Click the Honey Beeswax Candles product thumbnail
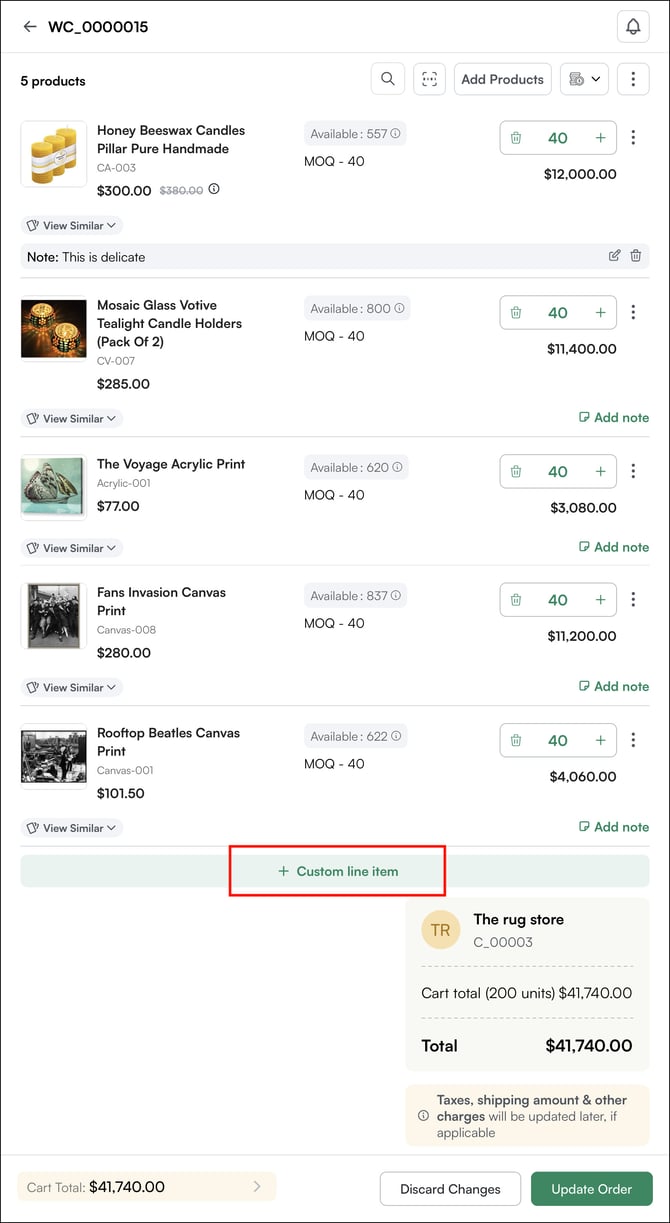 [53, 154]
